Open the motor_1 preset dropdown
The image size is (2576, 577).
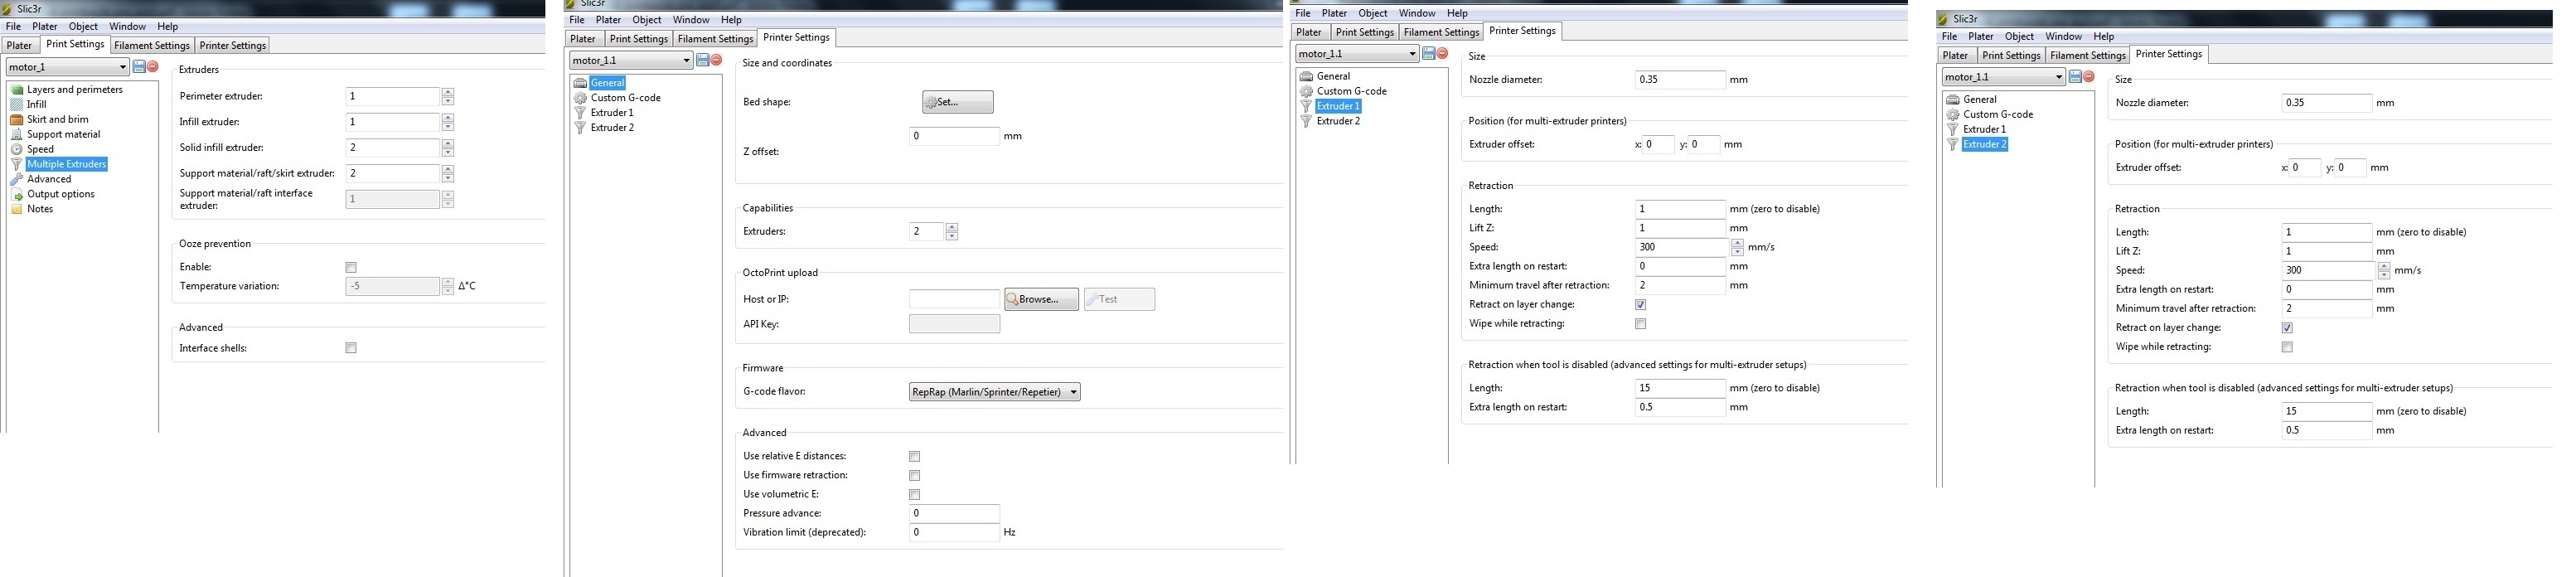click(67, 67)
